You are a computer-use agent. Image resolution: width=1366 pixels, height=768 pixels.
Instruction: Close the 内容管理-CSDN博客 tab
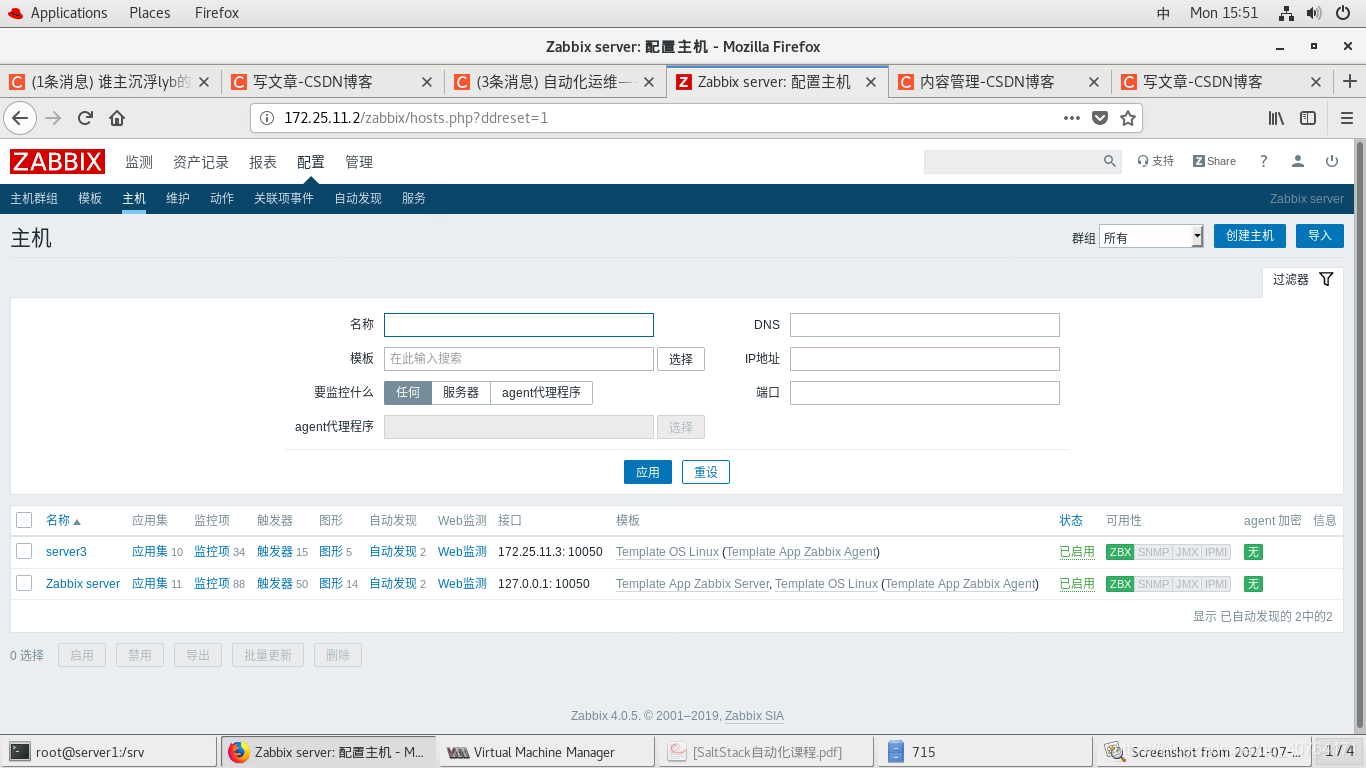point(1093,82)
